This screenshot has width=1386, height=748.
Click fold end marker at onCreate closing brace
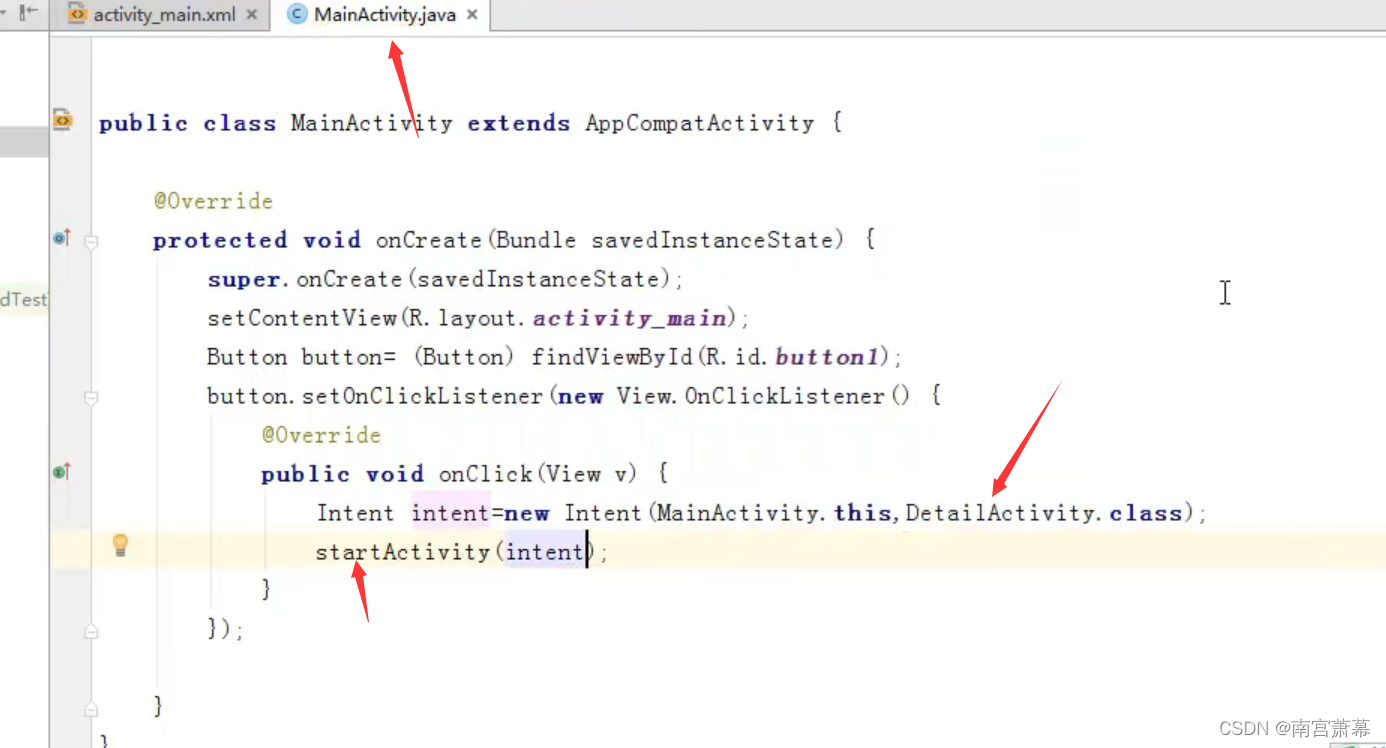click(x=91, y=710)
